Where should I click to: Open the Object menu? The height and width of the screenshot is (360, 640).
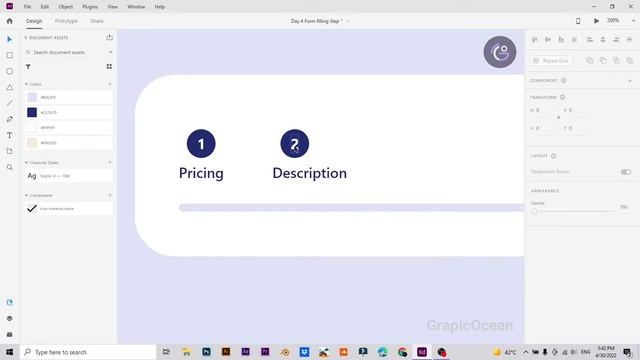(x=65, y=7)
